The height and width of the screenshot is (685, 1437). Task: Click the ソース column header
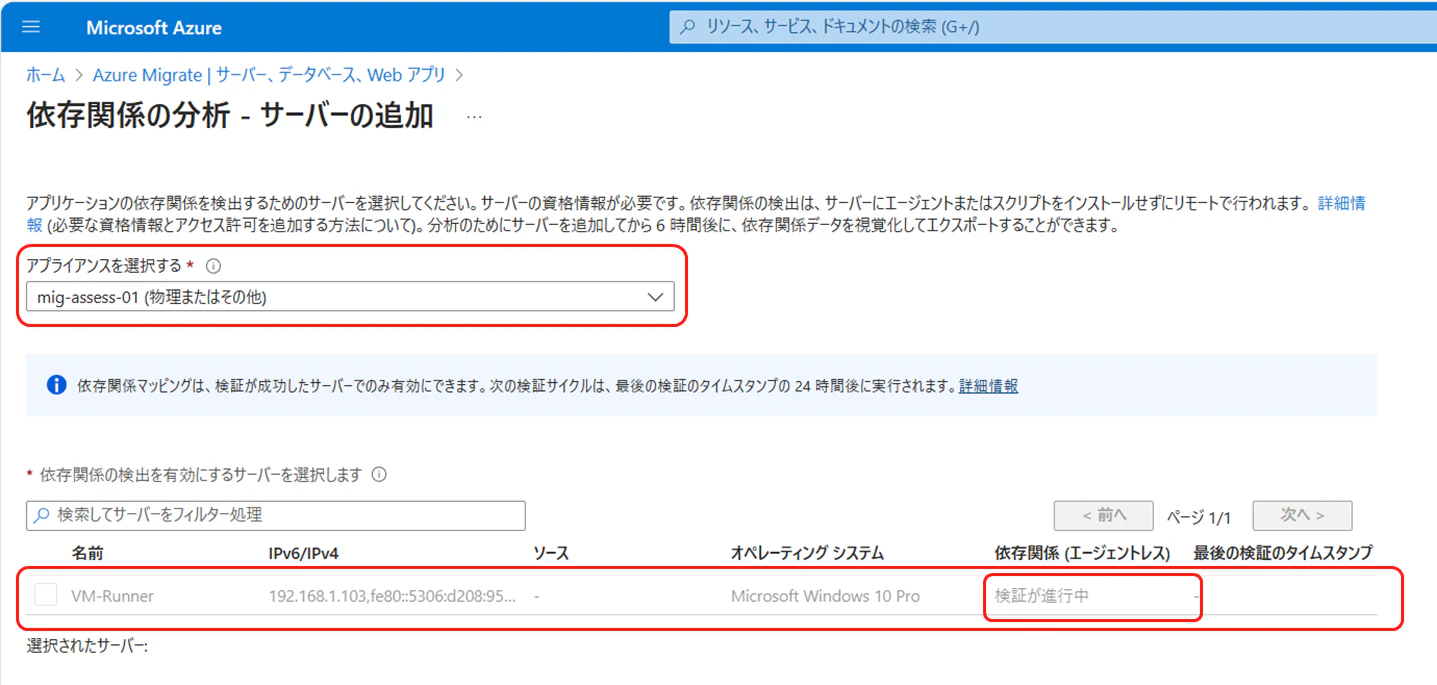(x=553, y=553)
